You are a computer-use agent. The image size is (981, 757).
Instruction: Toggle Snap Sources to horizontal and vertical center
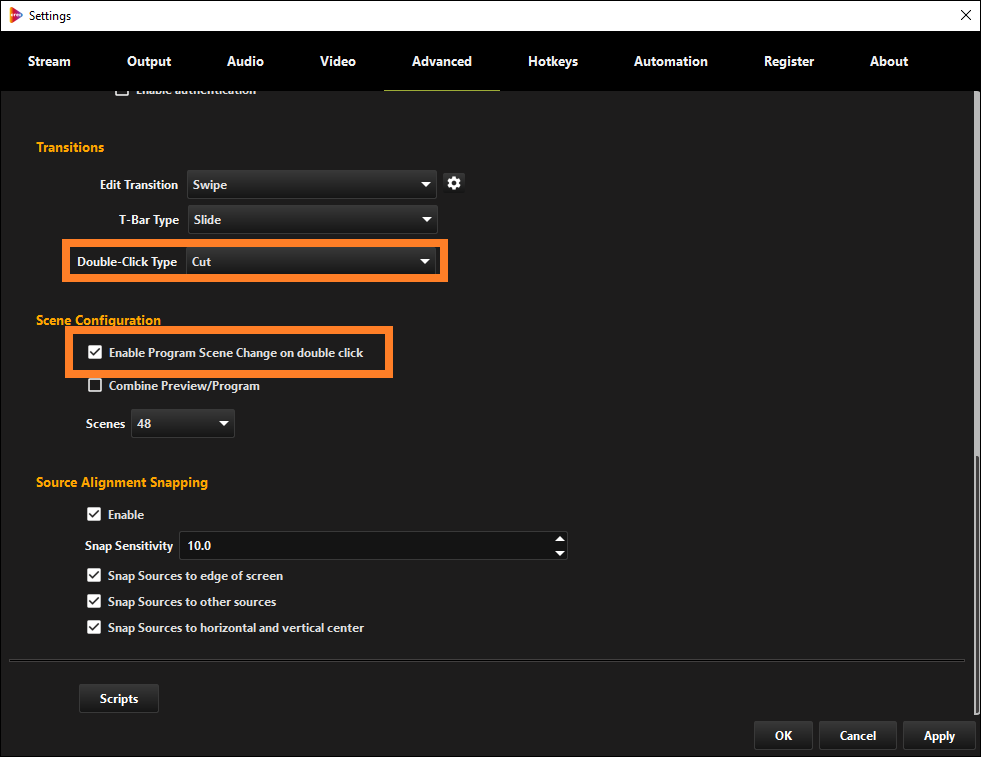click(x=94, y=628)
